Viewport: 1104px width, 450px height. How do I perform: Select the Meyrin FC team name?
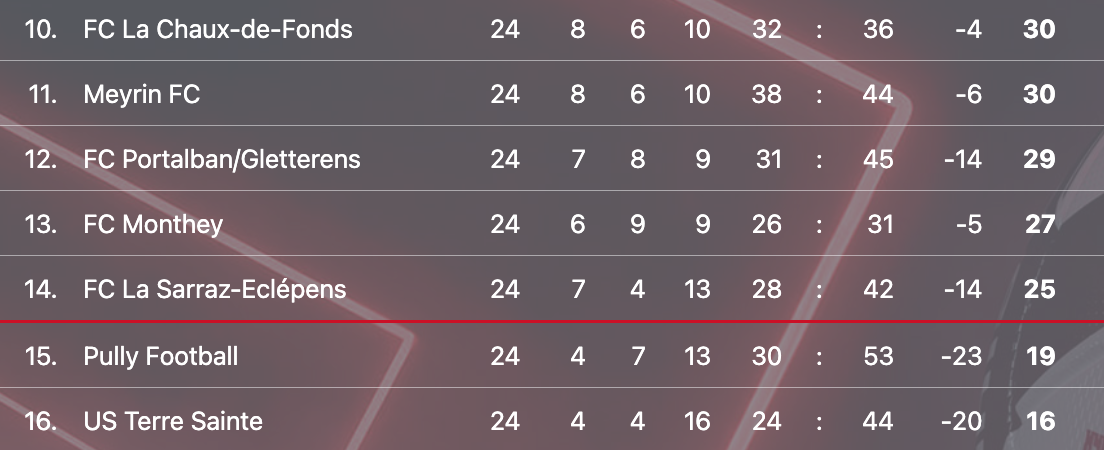click(142, 94)
